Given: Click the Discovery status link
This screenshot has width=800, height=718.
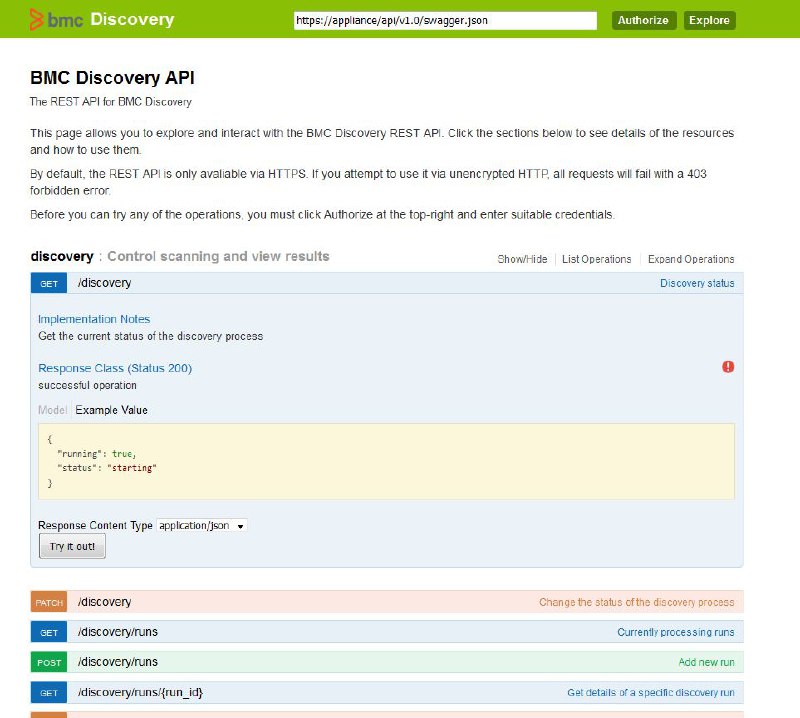Looking at the screenshot, I should pos(697,283).
